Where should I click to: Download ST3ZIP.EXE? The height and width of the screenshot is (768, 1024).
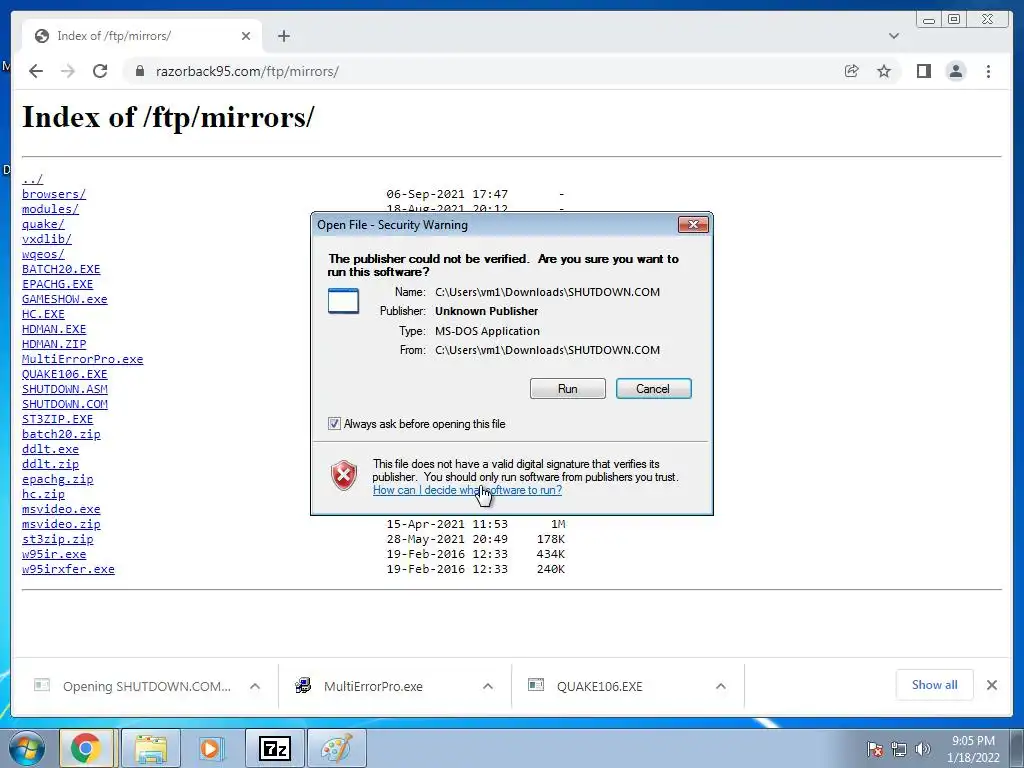point(57,419)
